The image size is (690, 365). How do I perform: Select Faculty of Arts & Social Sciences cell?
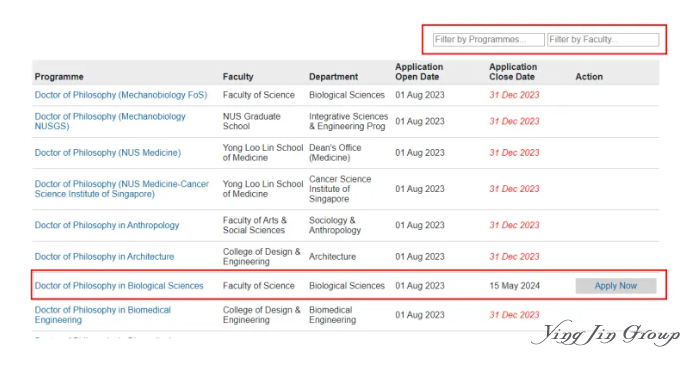tap(254, 225)
